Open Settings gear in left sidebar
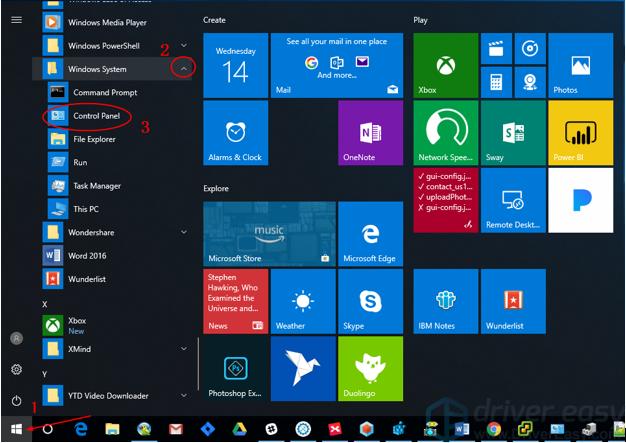The width and height of the screenshot is (626, 443). click(17, 369)
